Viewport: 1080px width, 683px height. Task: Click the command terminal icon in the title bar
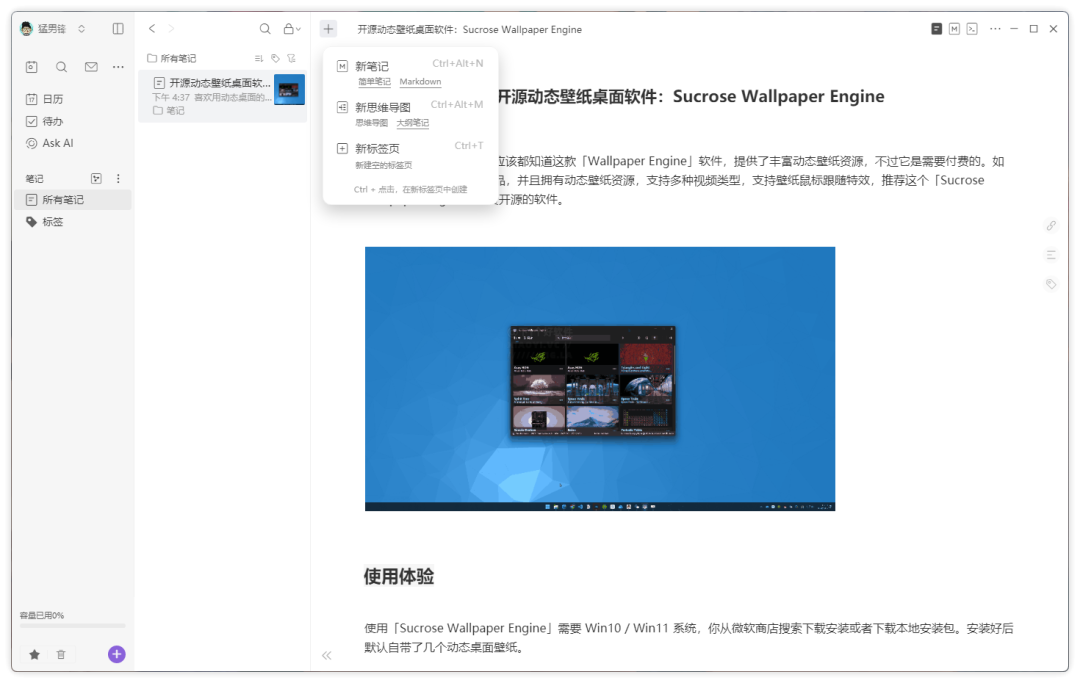pyautogui.click(x=972, y=29)
